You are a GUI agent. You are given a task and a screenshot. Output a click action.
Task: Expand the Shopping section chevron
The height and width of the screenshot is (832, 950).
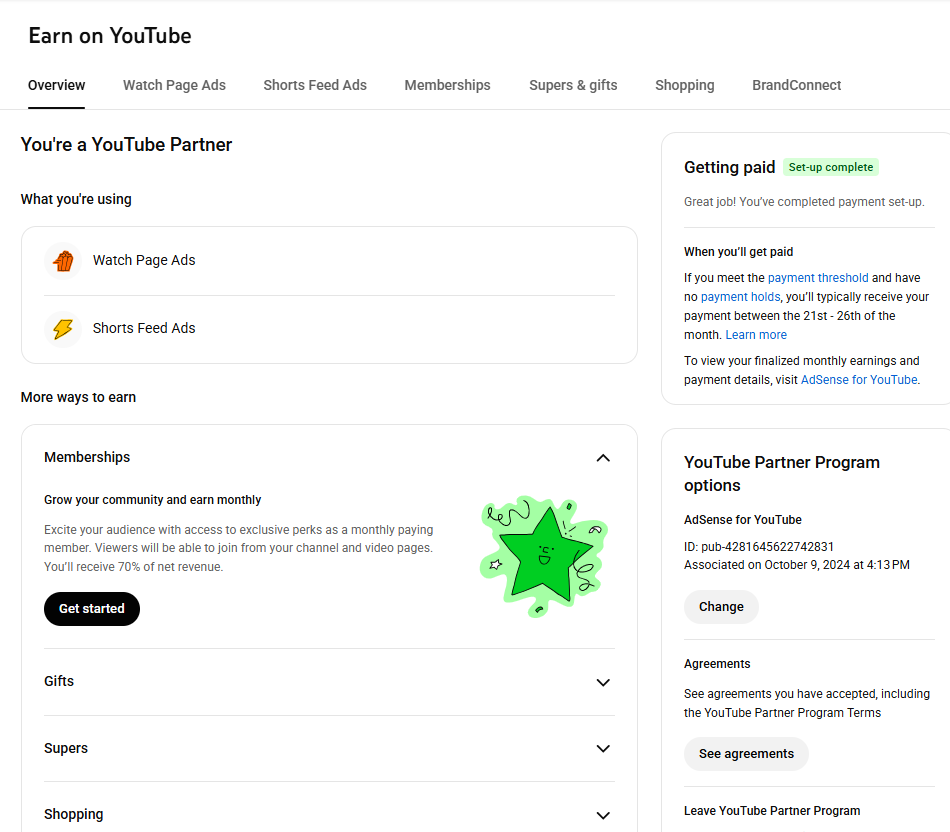[602, 815]
